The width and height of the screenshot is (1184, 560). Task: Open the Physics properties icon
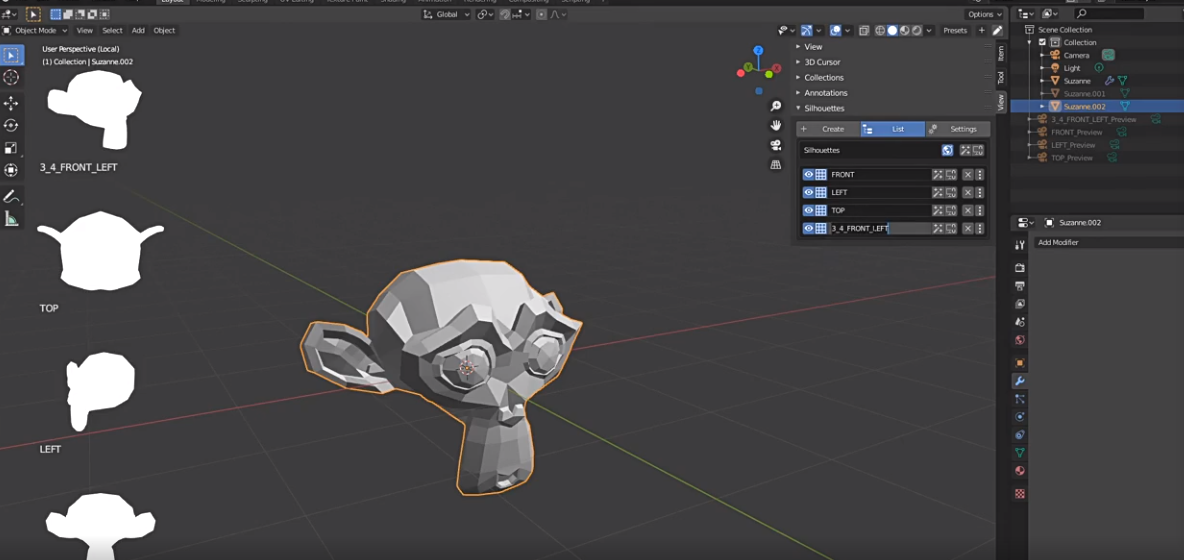pos(1020,417)
